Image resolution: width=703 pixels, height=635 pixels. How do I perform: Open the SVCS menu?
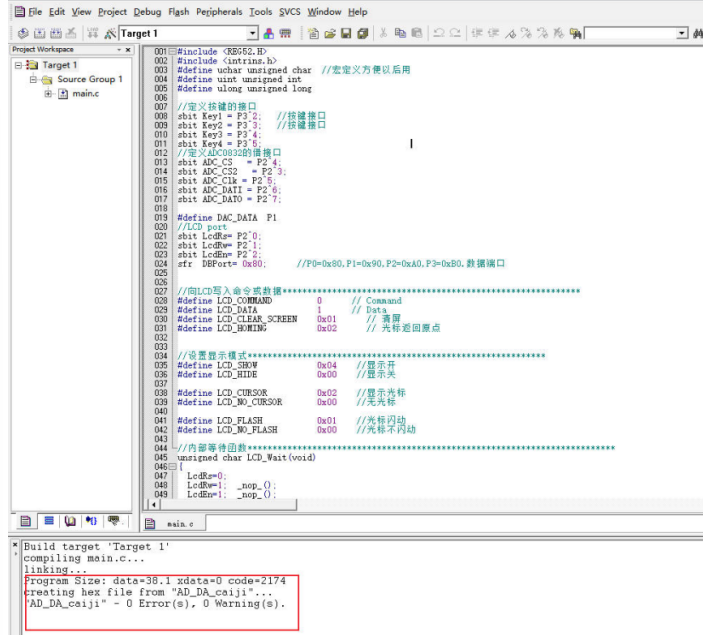[290, 12]
